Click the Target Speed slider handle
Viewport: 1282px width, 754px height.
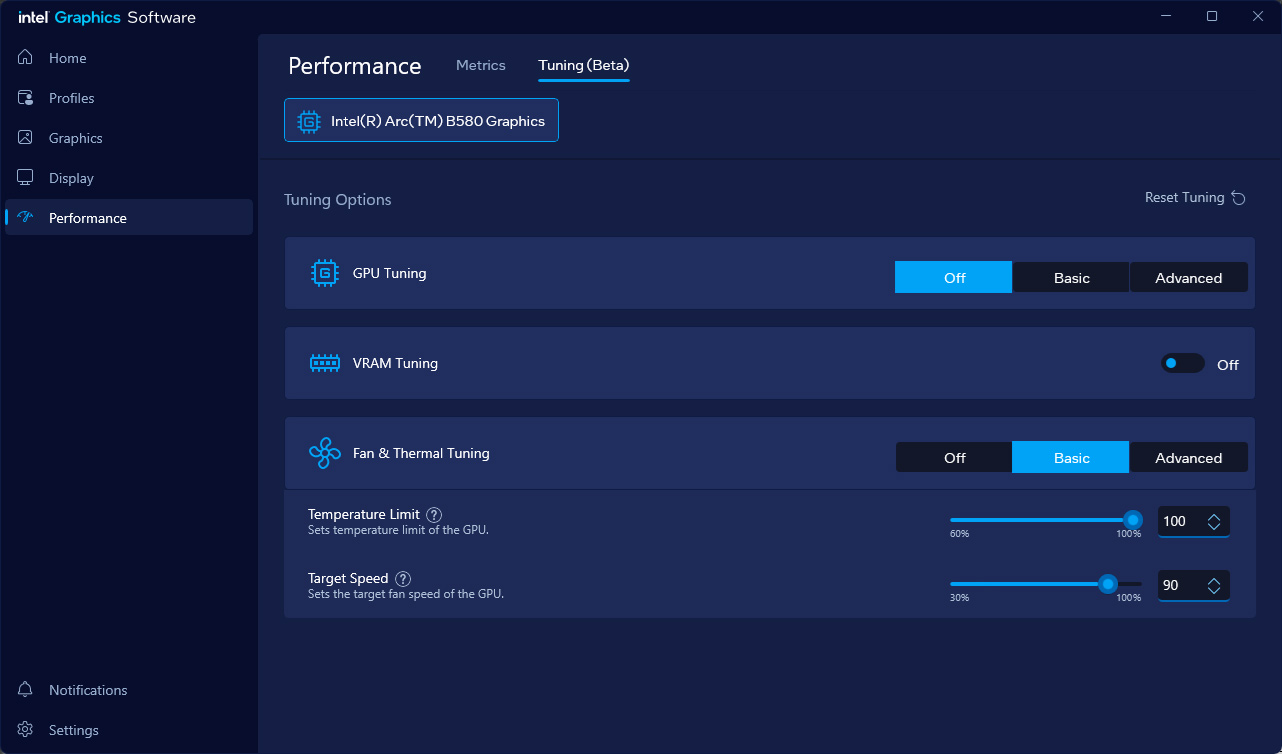pyautogui.click(x=1107, y=584)
